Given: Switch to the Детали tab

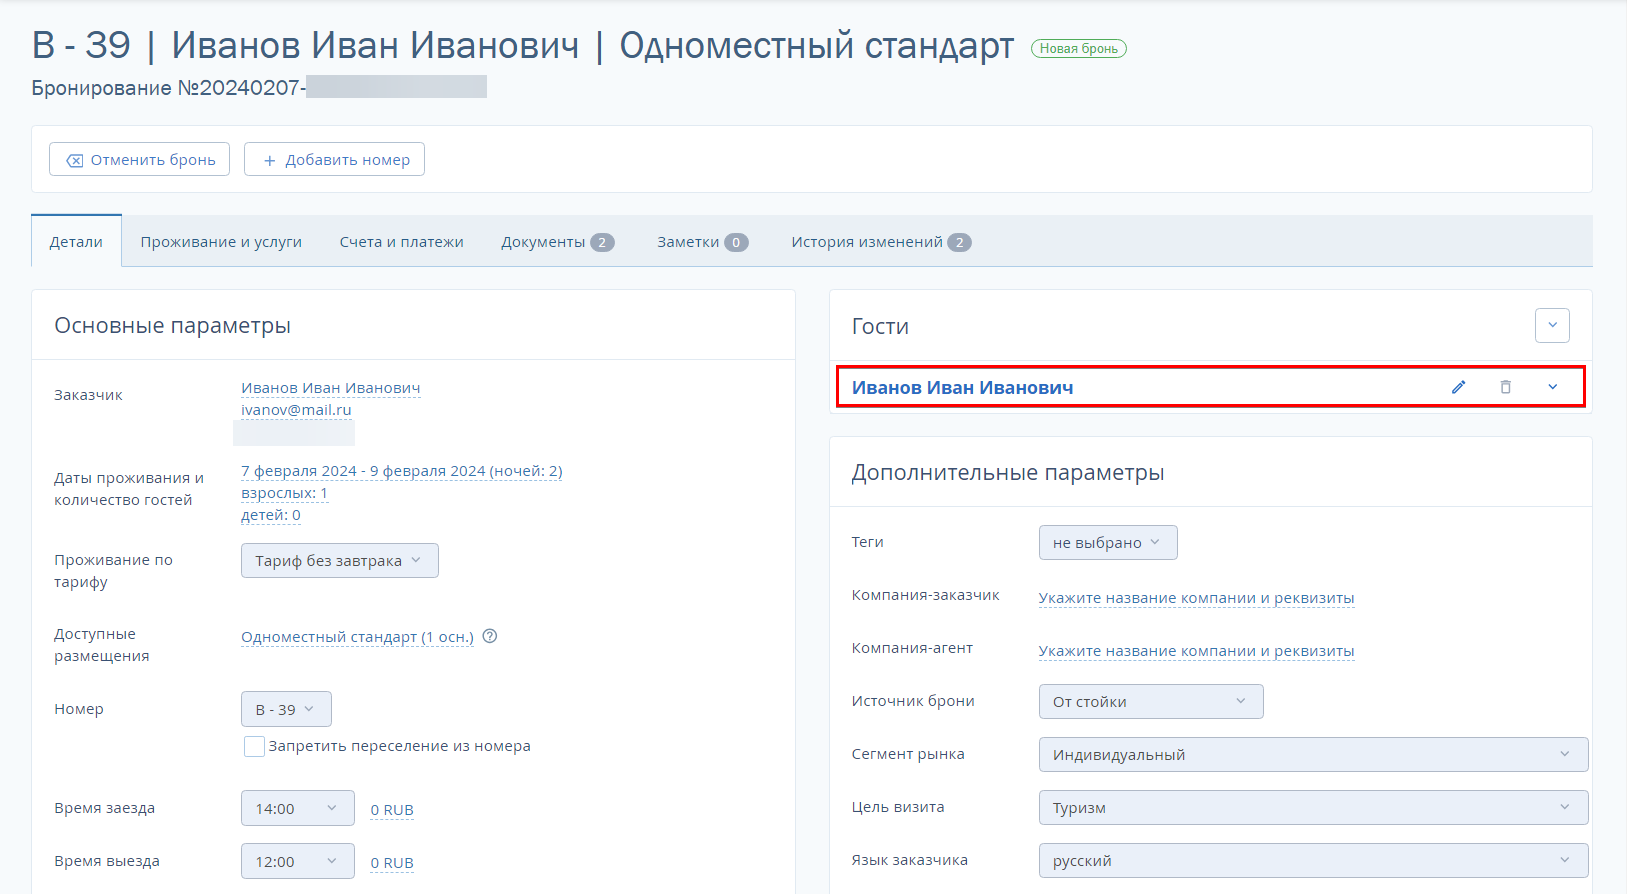Looking at the screenshot, I should [76, 241].
